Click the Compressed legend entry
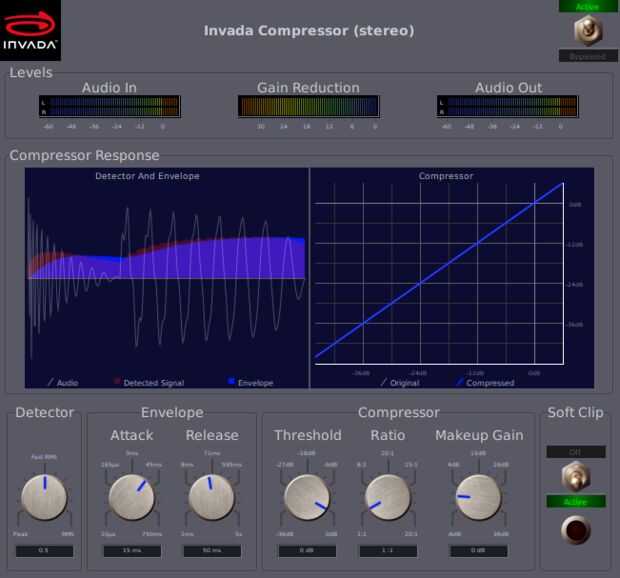Image resolution: width=620 pixels, height=578 pixels. (x=485, y=382)
